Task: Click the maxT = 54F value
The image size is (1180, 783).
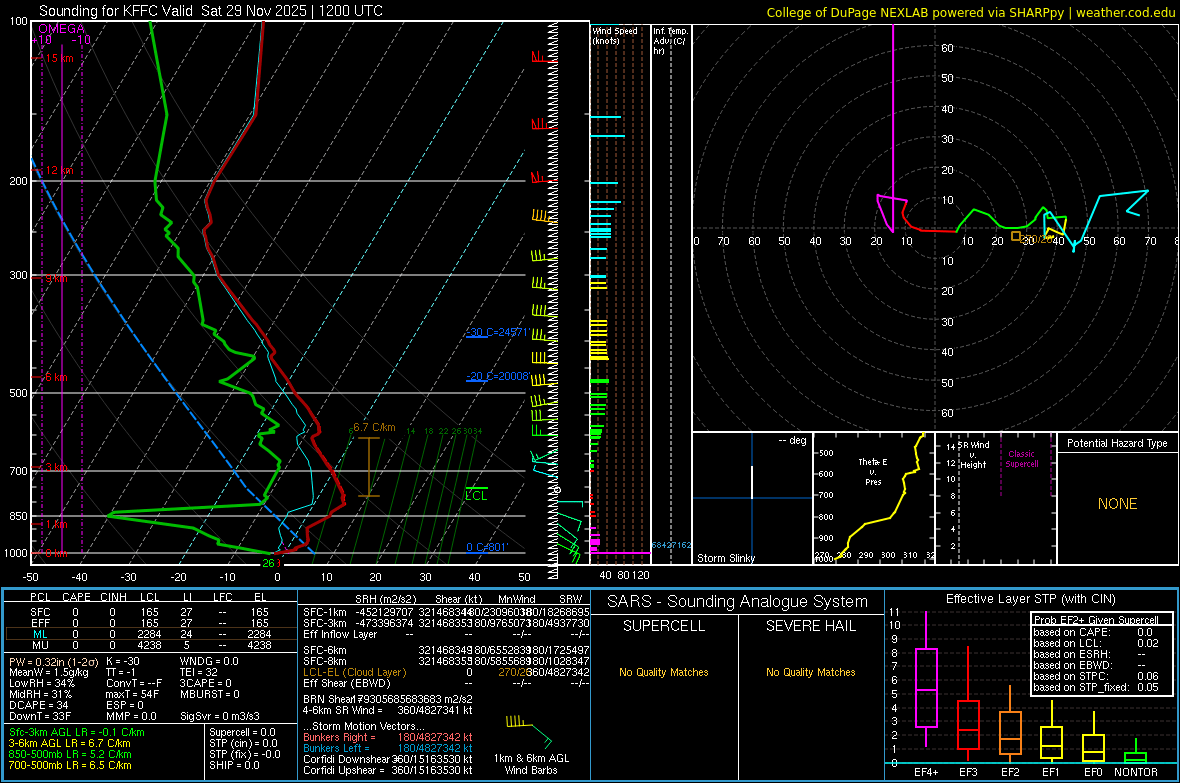Action: [132, 694]
